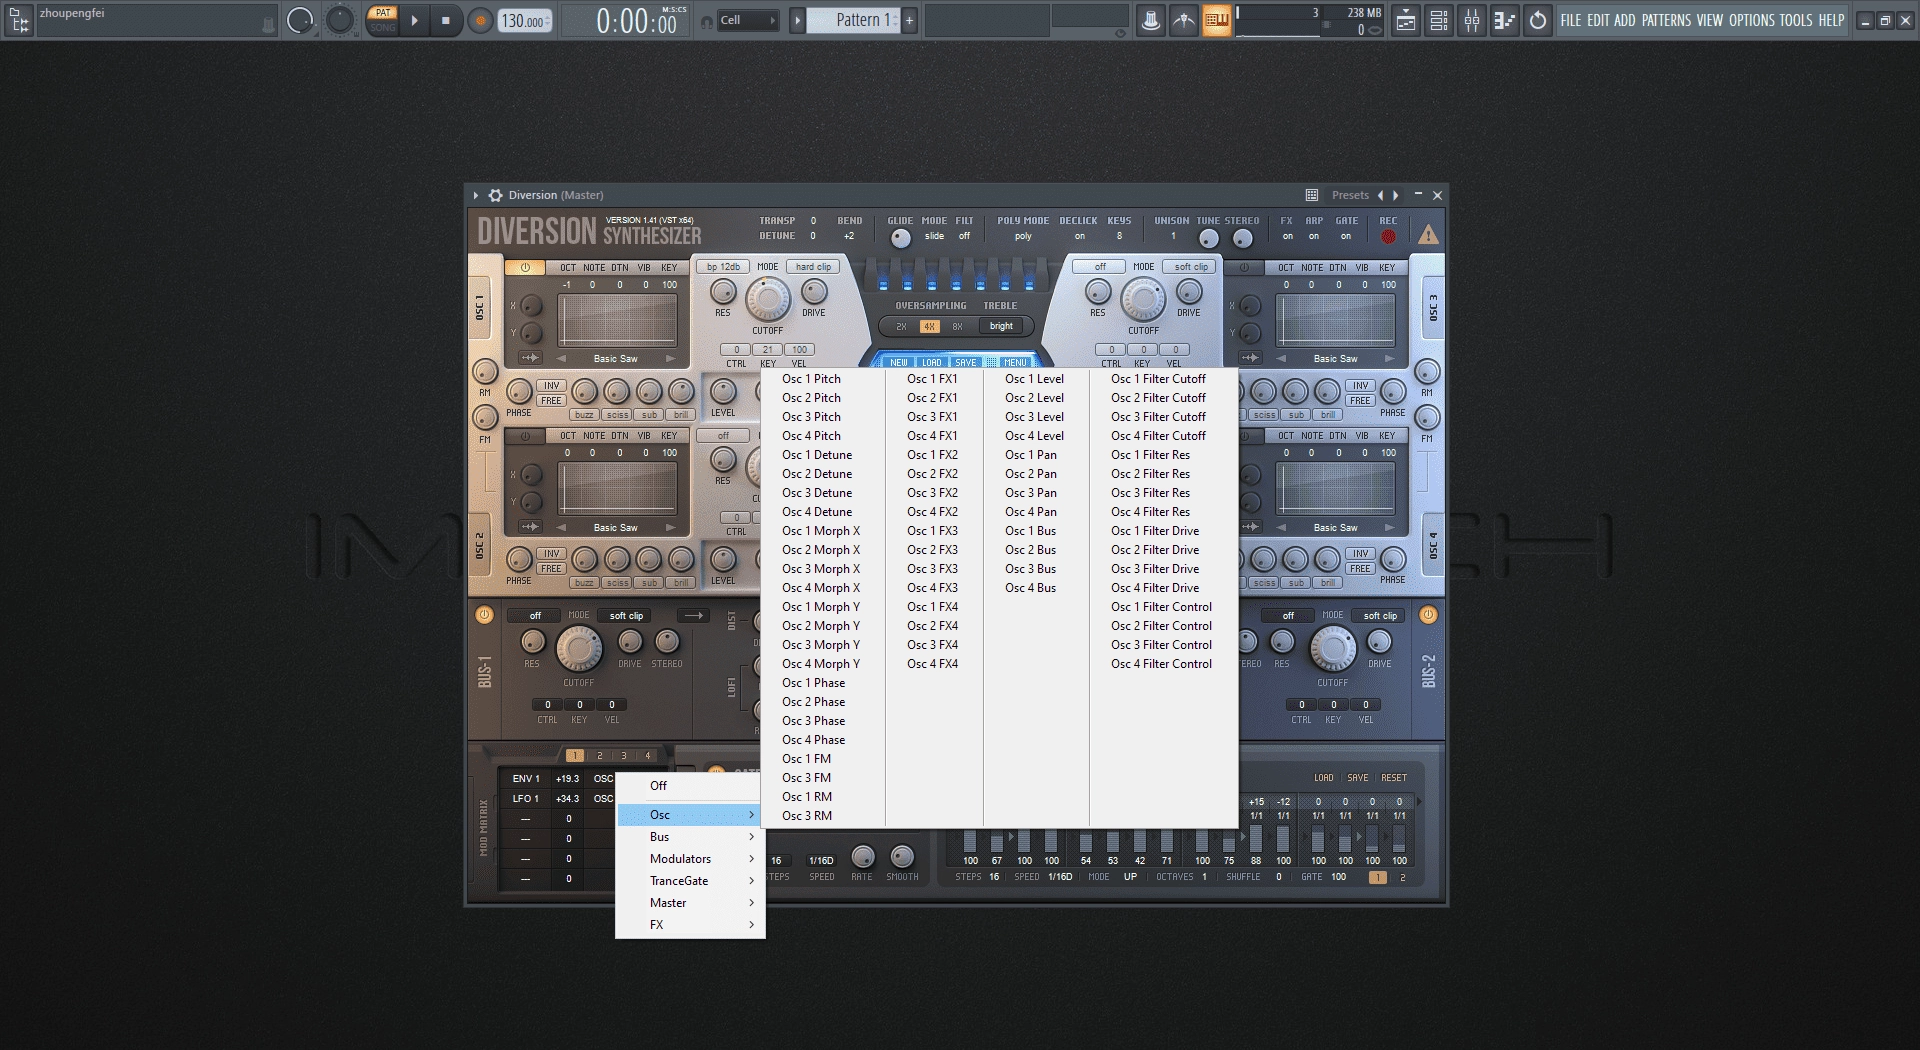Click RESET in the arpeggiator panel
1920x1050 pixels.
(1393, 778)
